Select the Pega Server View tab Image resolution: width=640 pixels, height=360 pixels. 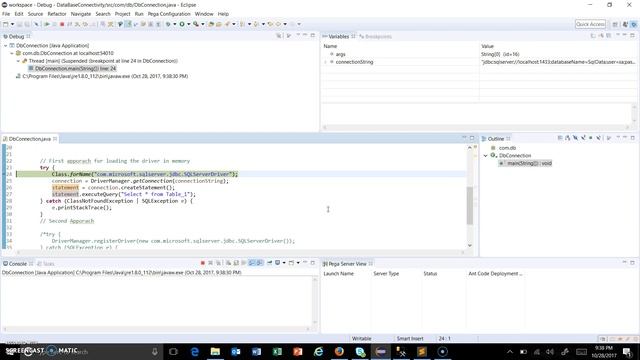347,264
